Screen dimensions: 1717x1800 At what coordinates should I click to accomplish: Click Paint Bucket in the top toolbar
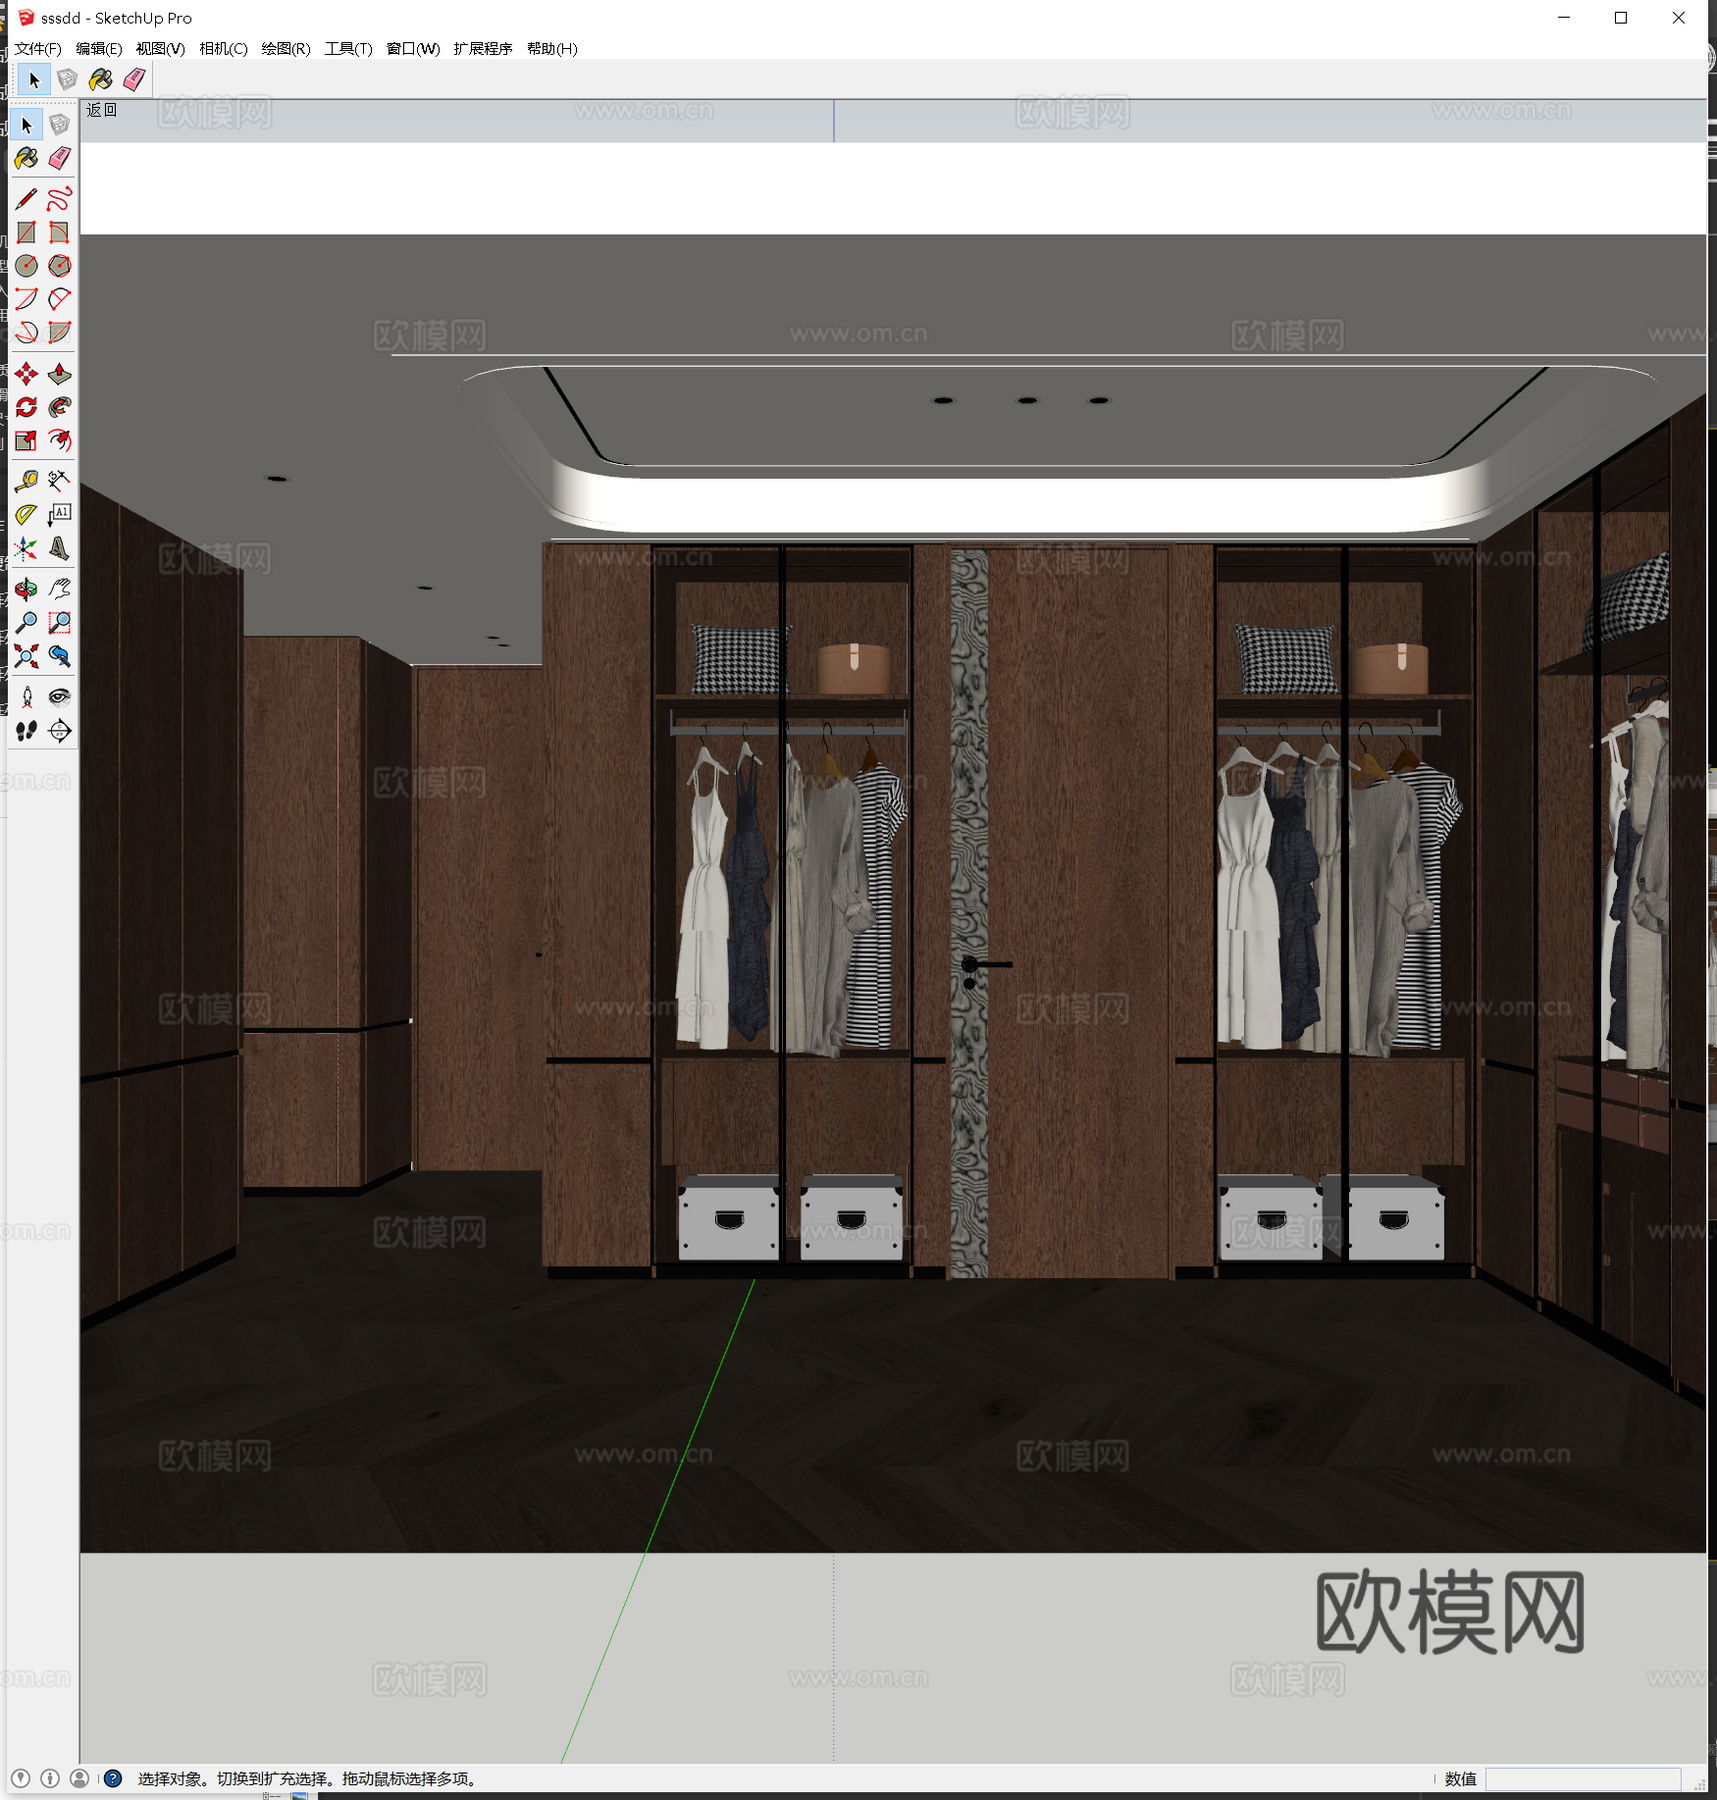click(x=100, y=80)
